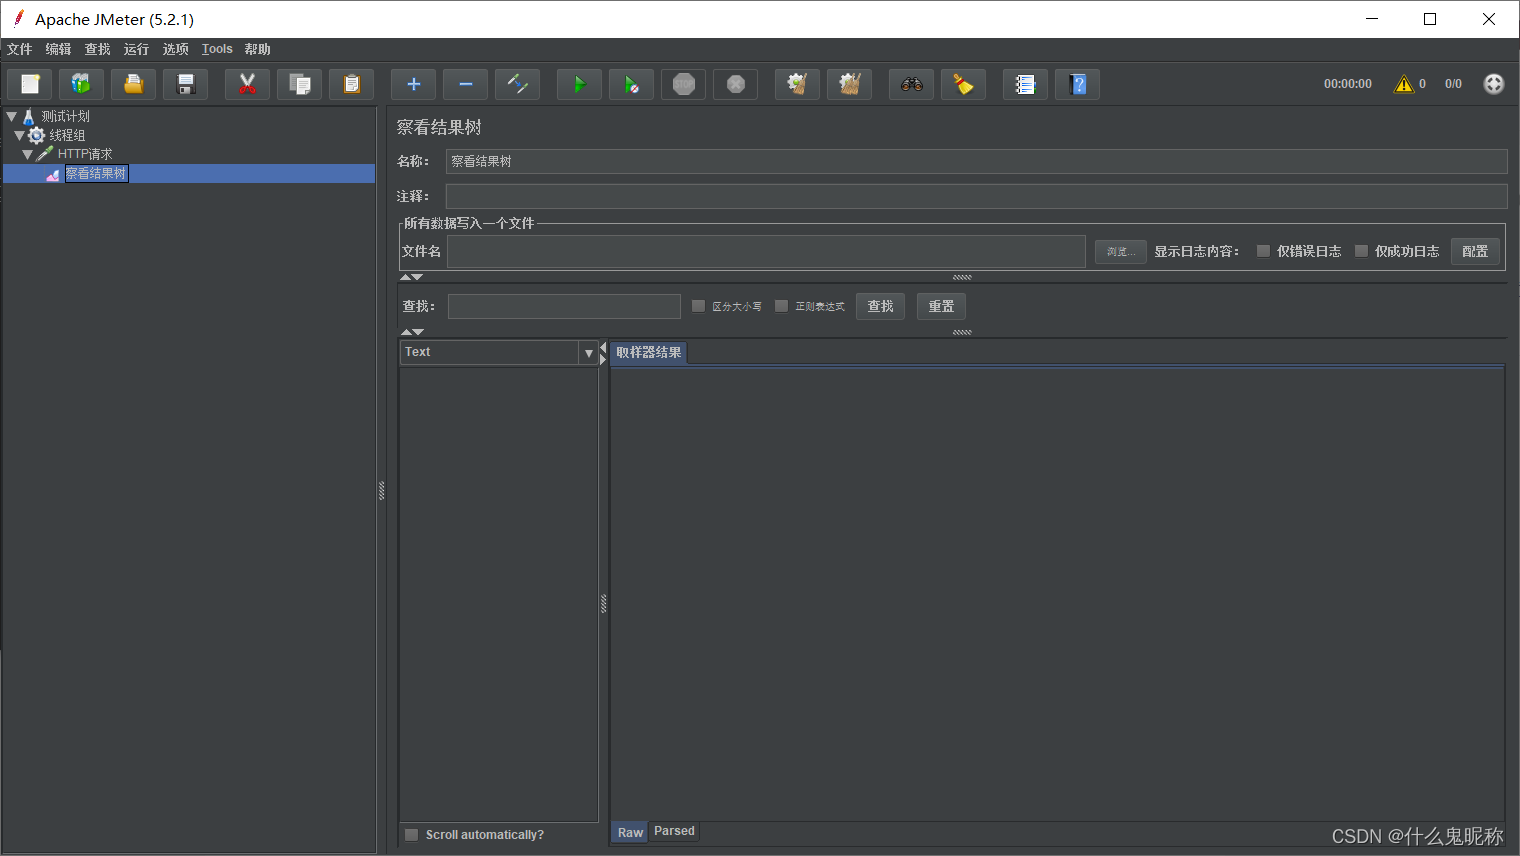Click the 重置 button
This screenshot has height=856, width=1520.
941,306
